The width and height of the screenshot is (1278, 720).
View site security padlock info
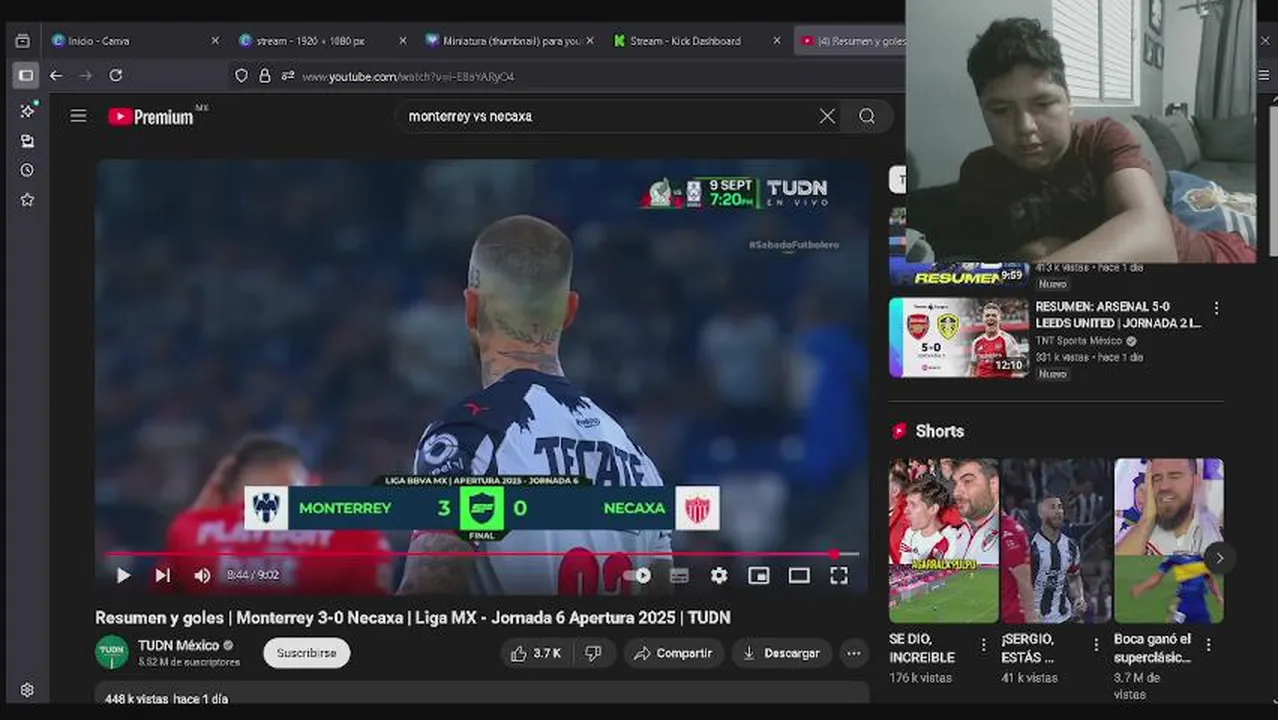(x=265, y=76)
